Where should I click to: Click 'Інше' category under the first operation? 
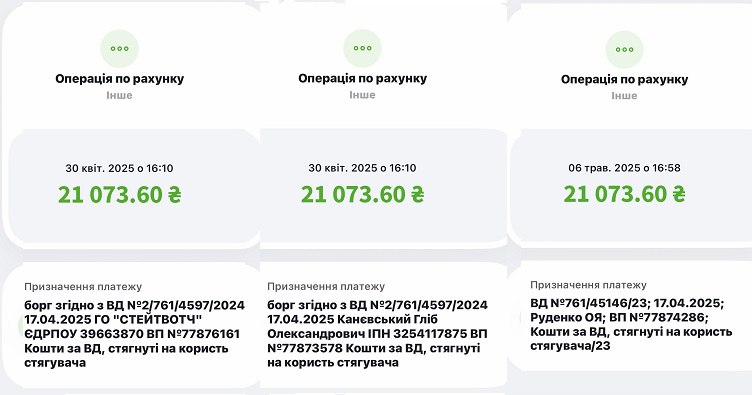119,95
